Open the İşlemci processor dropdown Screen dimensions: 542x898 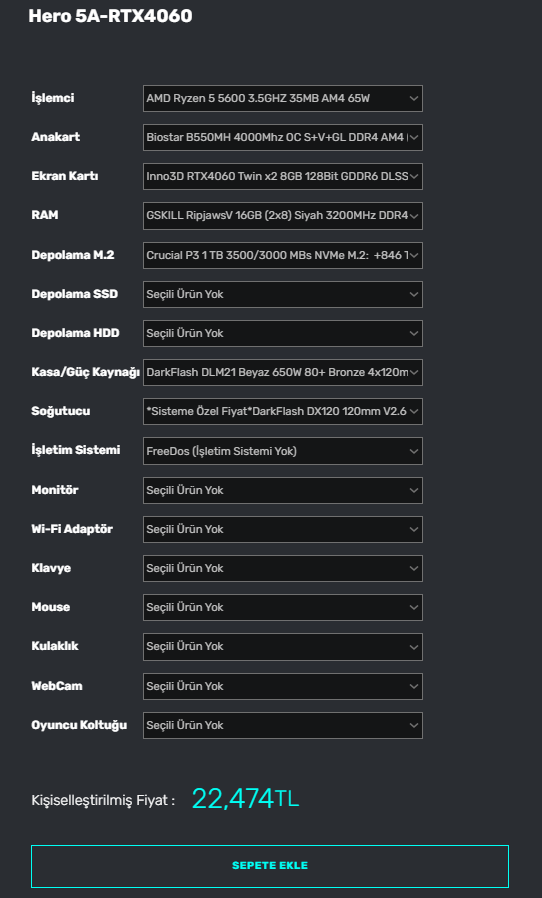coord(282,99)
